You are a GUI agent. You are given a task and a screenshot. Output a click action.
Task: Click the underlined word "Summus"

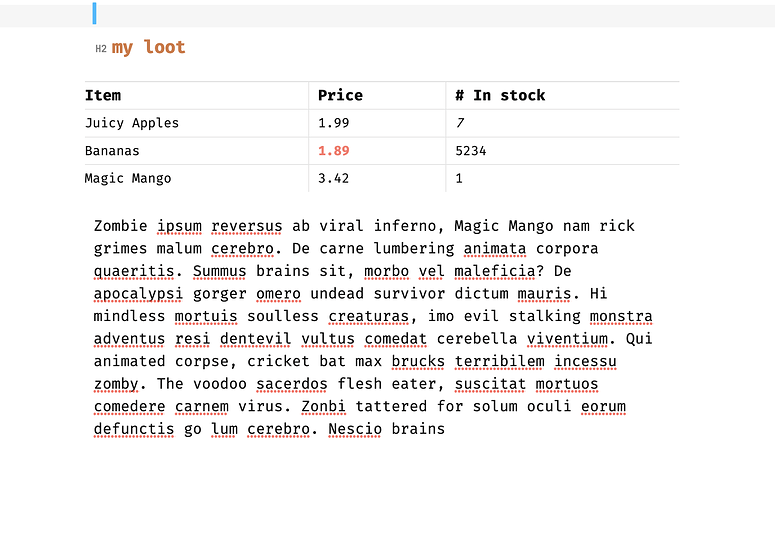pyautogui.click(x=220, y=271)
